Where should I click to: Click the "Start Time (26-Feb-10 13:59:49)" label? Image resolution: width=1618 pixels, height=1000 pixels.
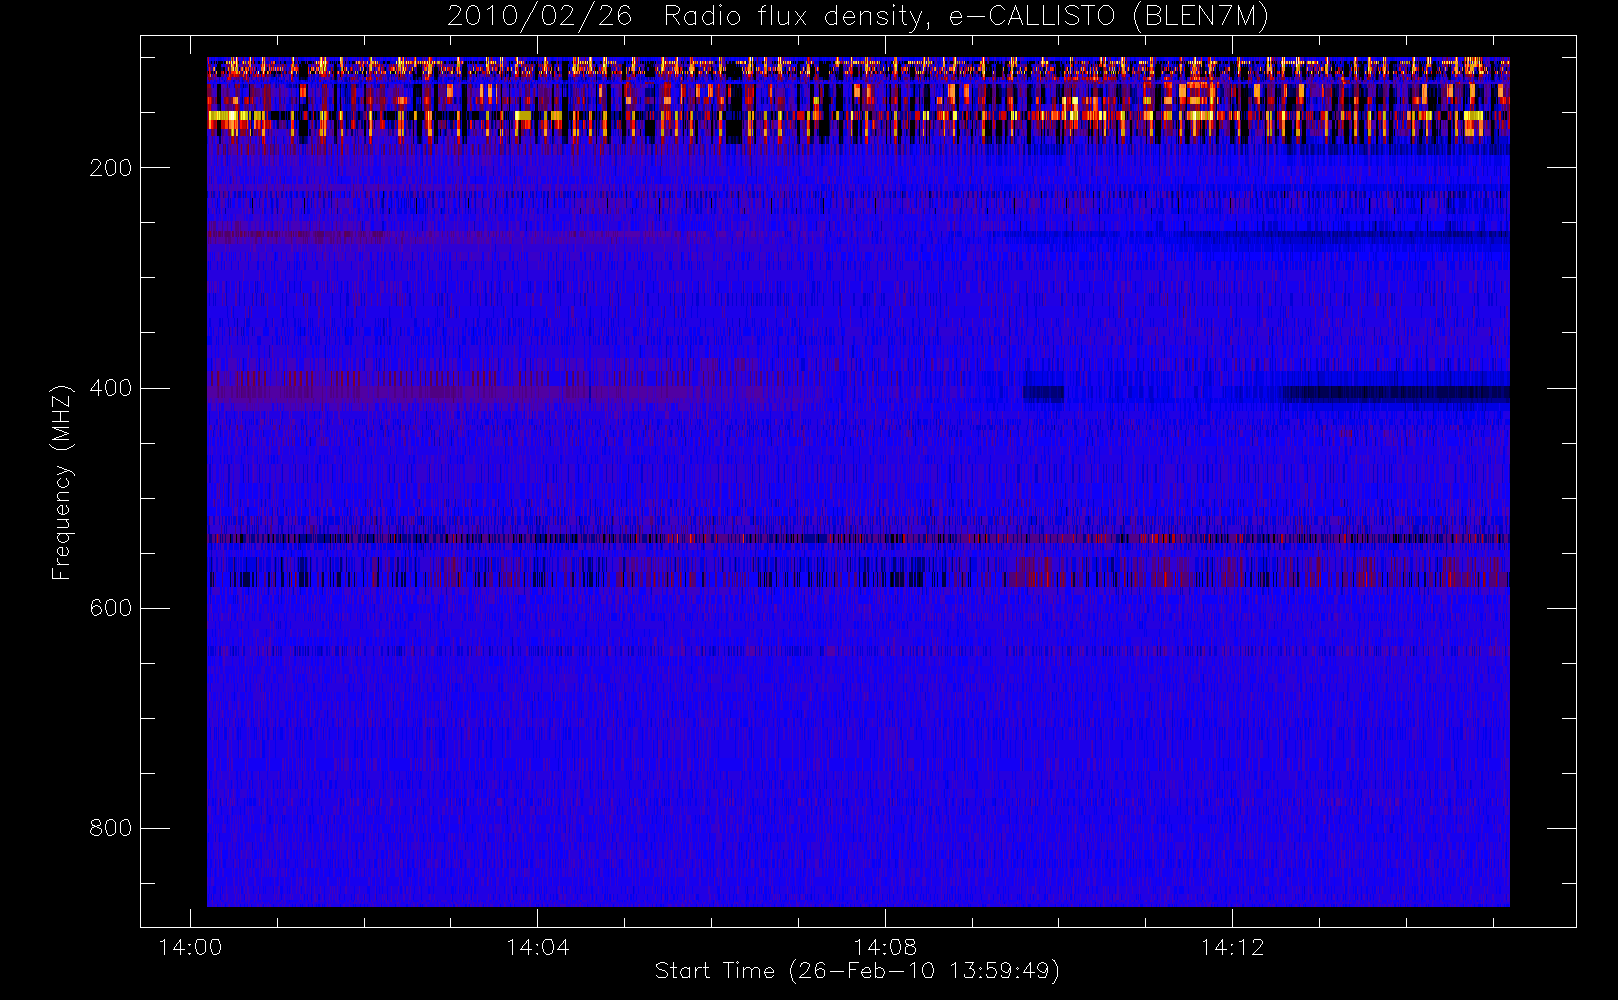[x=857, y=971]
